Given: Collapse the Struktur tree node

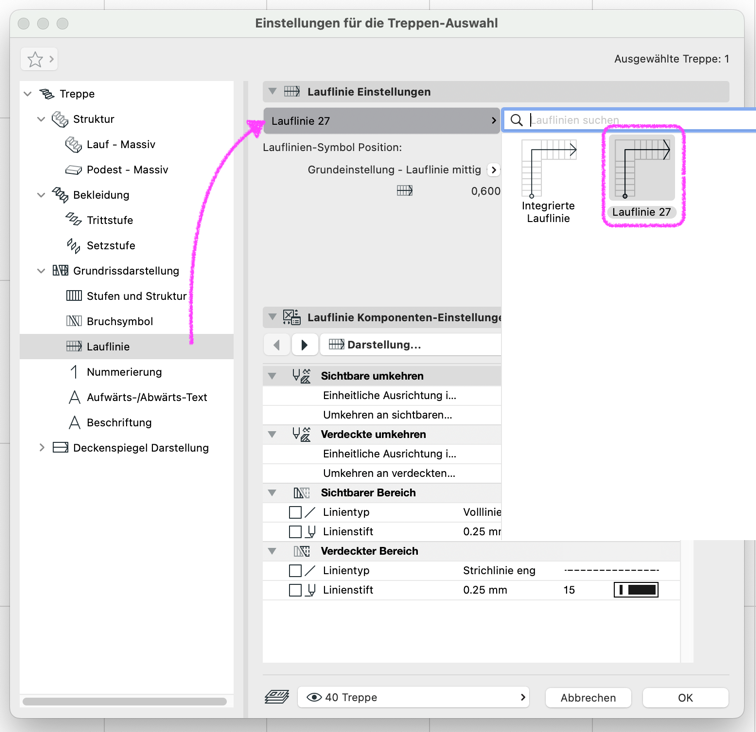Looking at the screenshot, I should (41, 119).
